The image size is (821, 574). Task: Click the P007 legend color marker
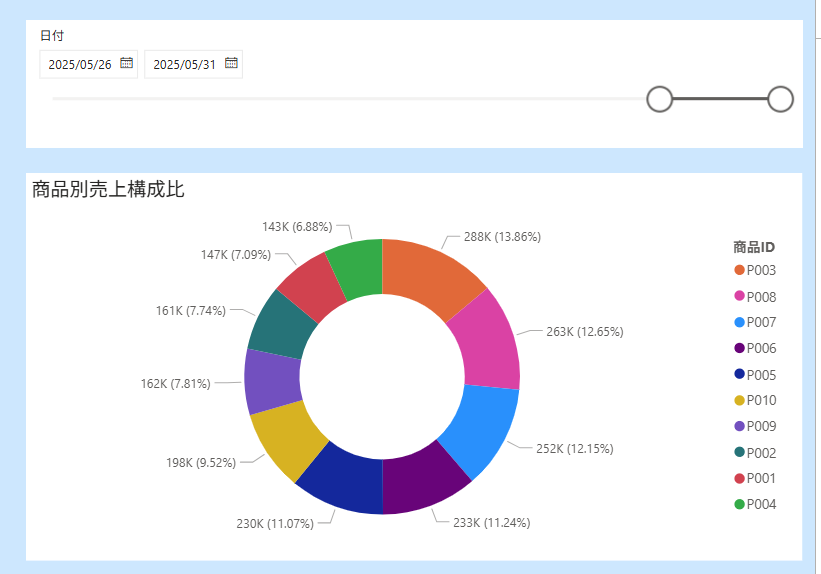coord(739,322)
